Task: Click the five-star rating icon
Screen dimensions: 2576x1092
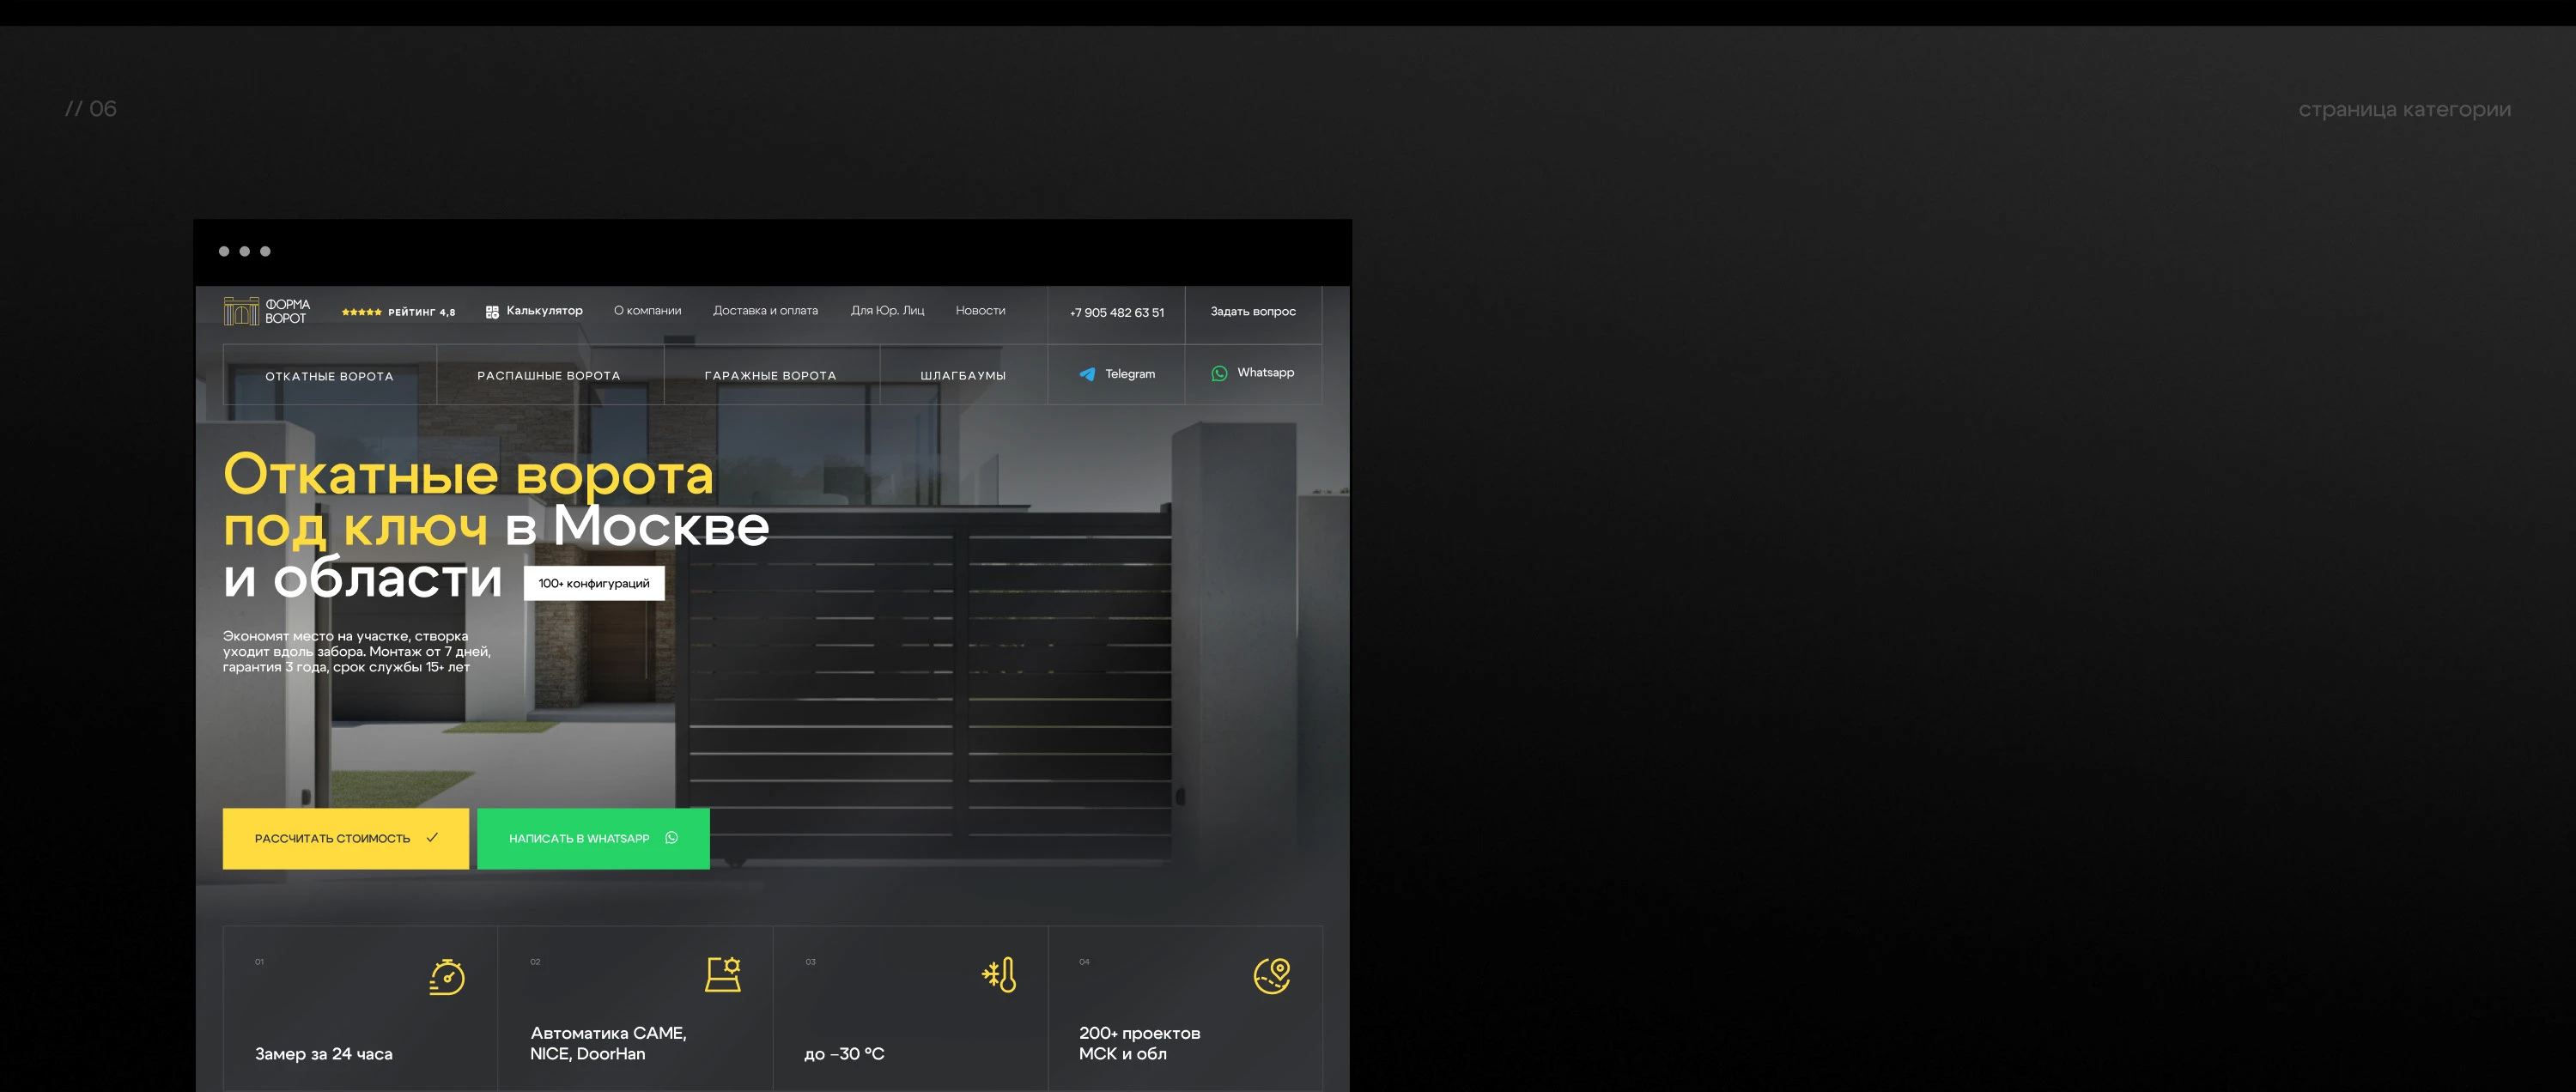Action: pos(361,312)
